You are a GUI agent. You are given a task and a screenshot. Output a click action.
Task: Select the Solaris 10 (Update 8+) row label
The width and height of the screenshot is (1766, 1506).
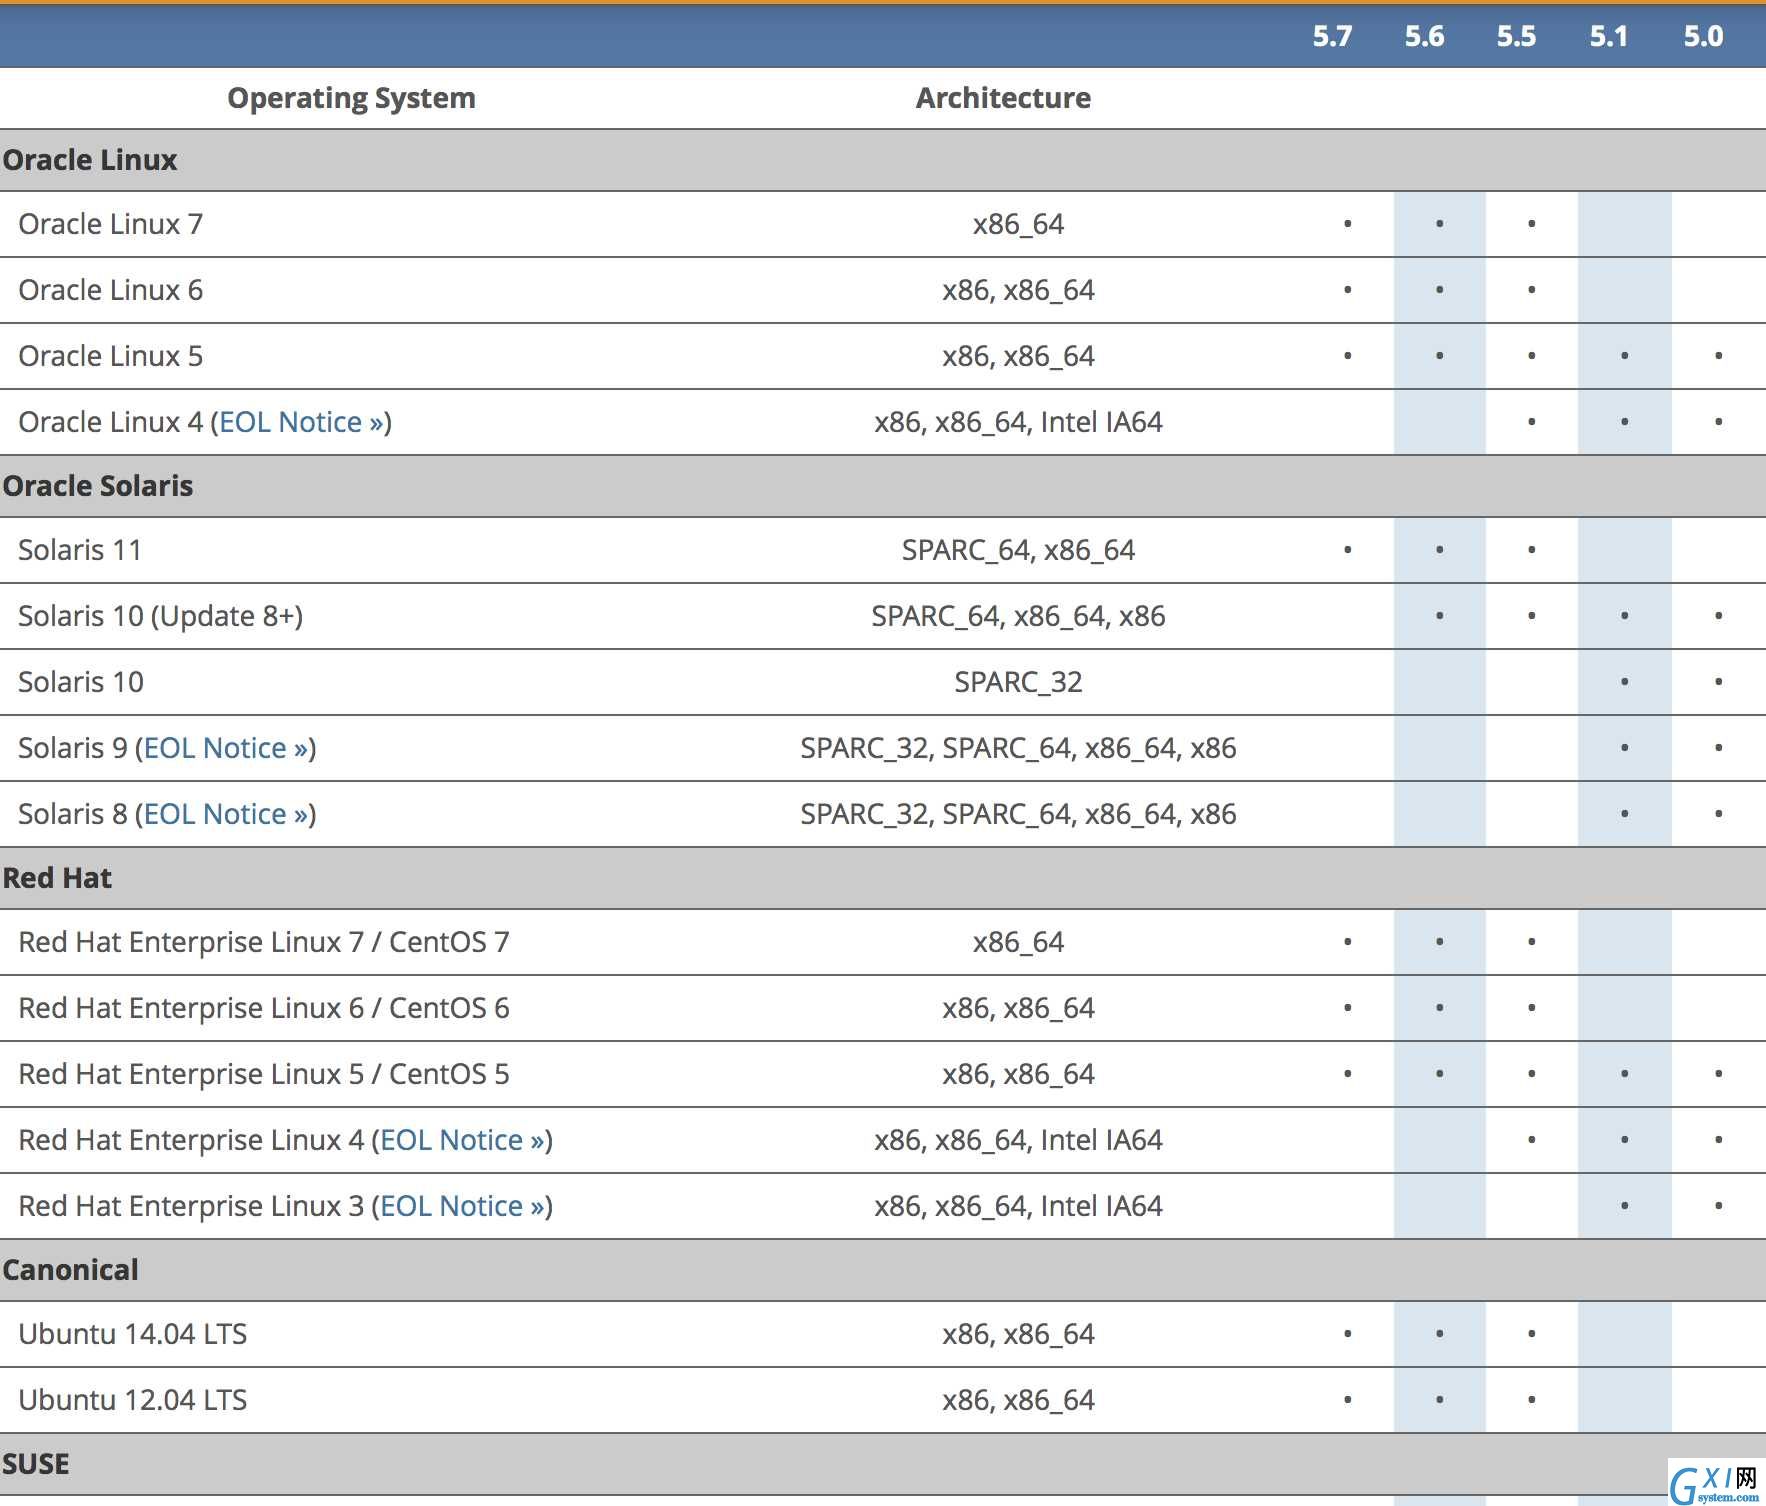pyautogui.click(x=161, y=616)
